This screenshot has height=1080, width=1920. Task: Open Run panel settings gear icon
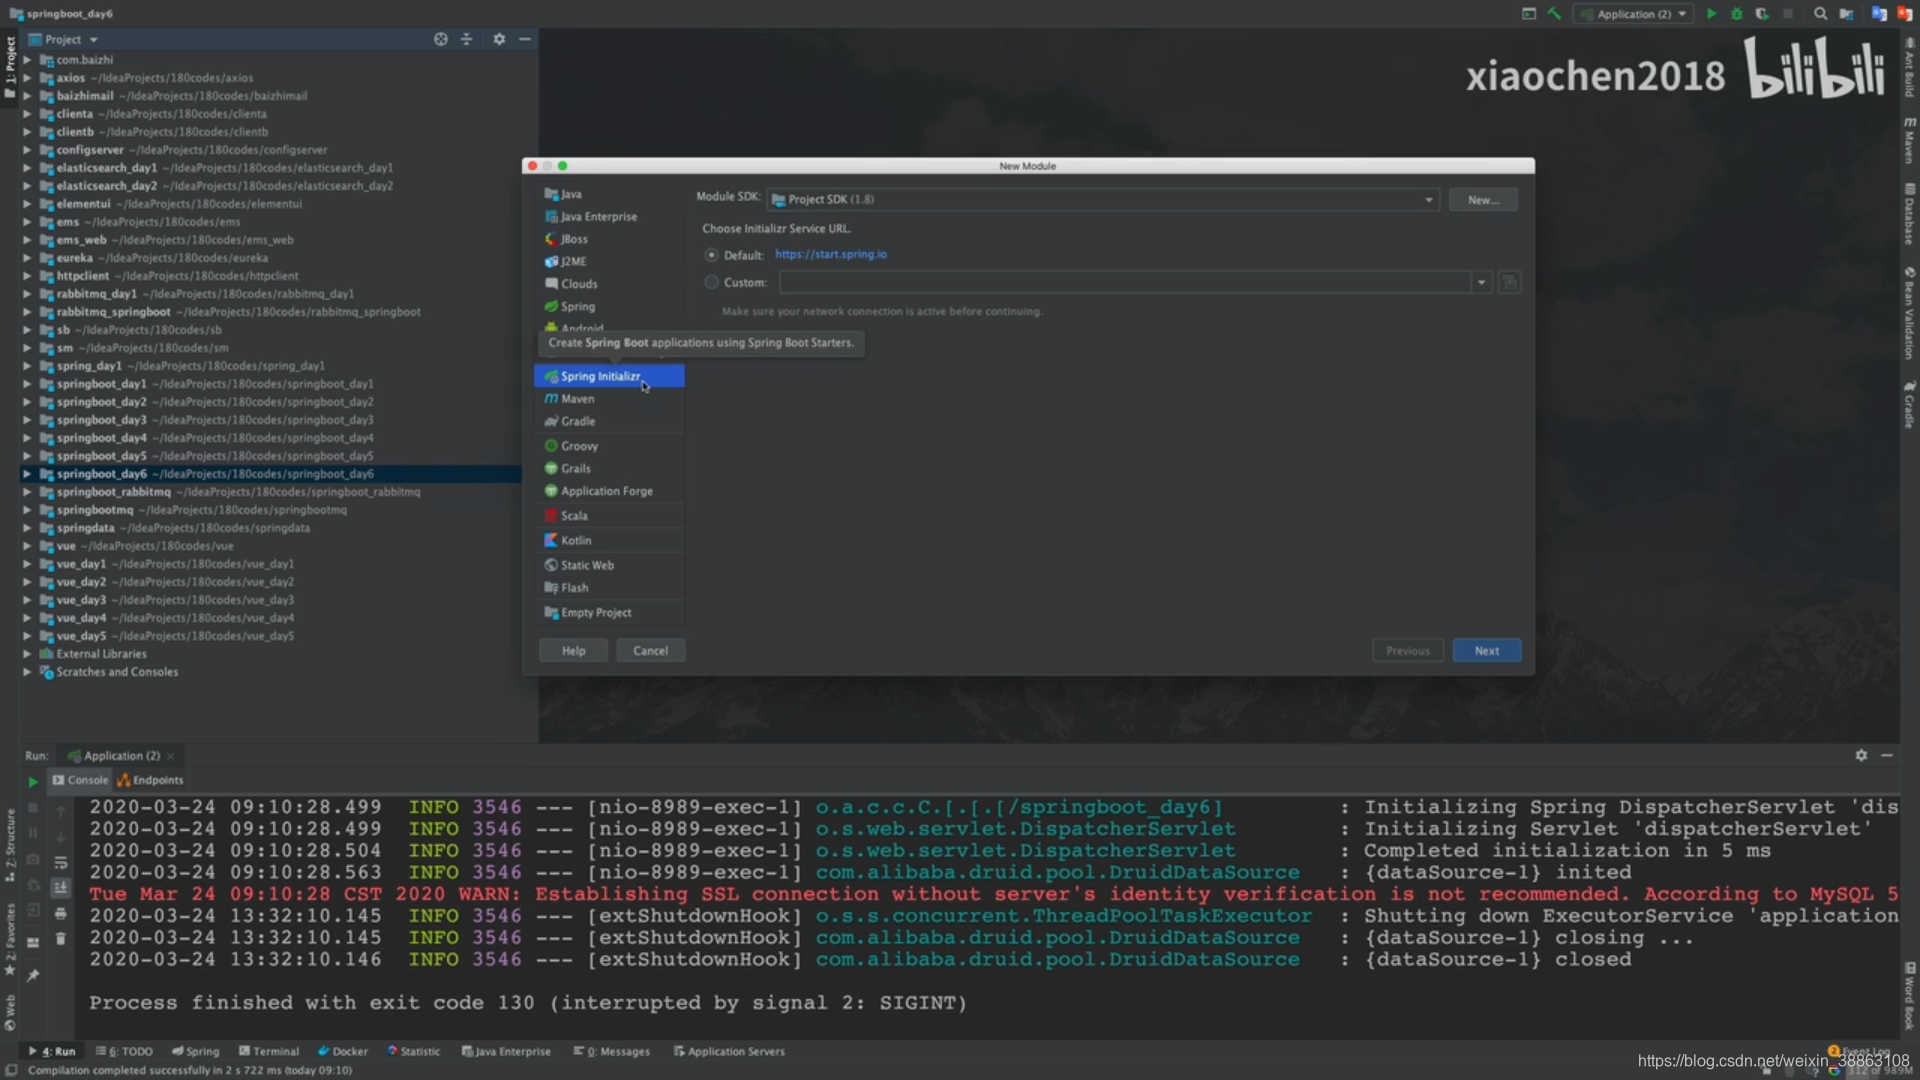(1861, 755)
